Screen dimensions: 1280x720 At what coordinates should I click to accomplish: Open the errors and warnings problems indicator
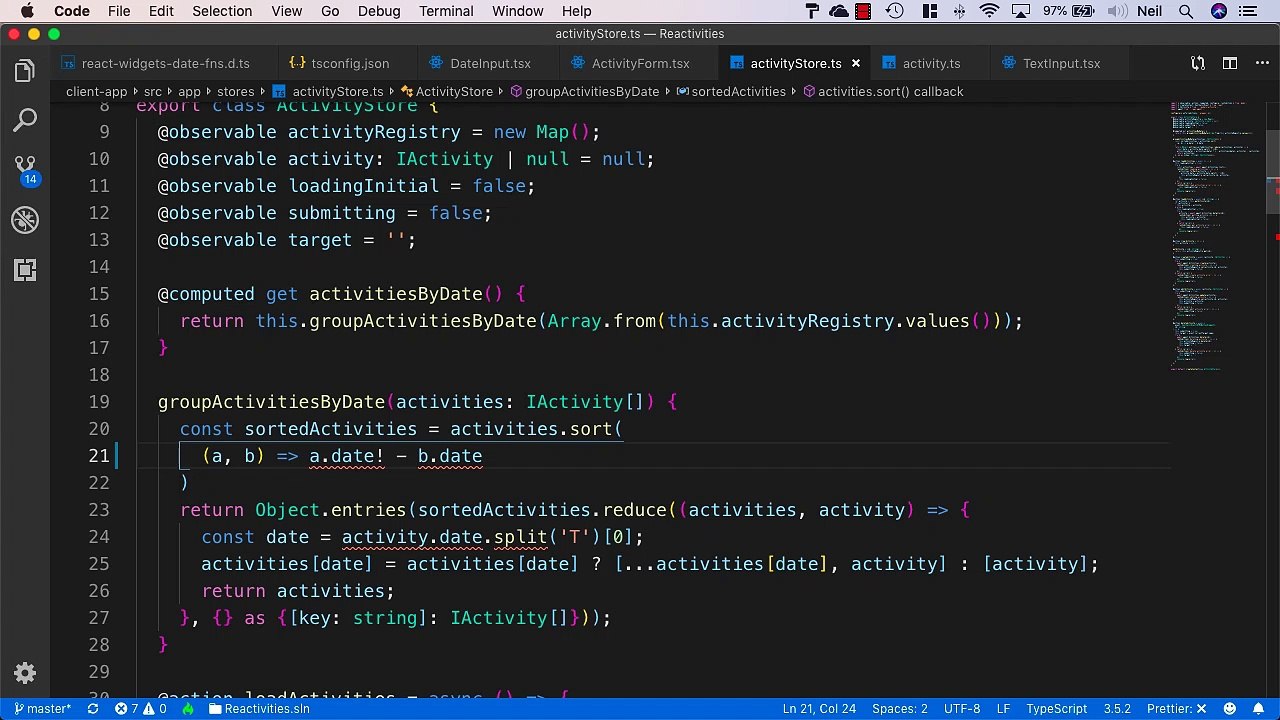coord(141,709)
